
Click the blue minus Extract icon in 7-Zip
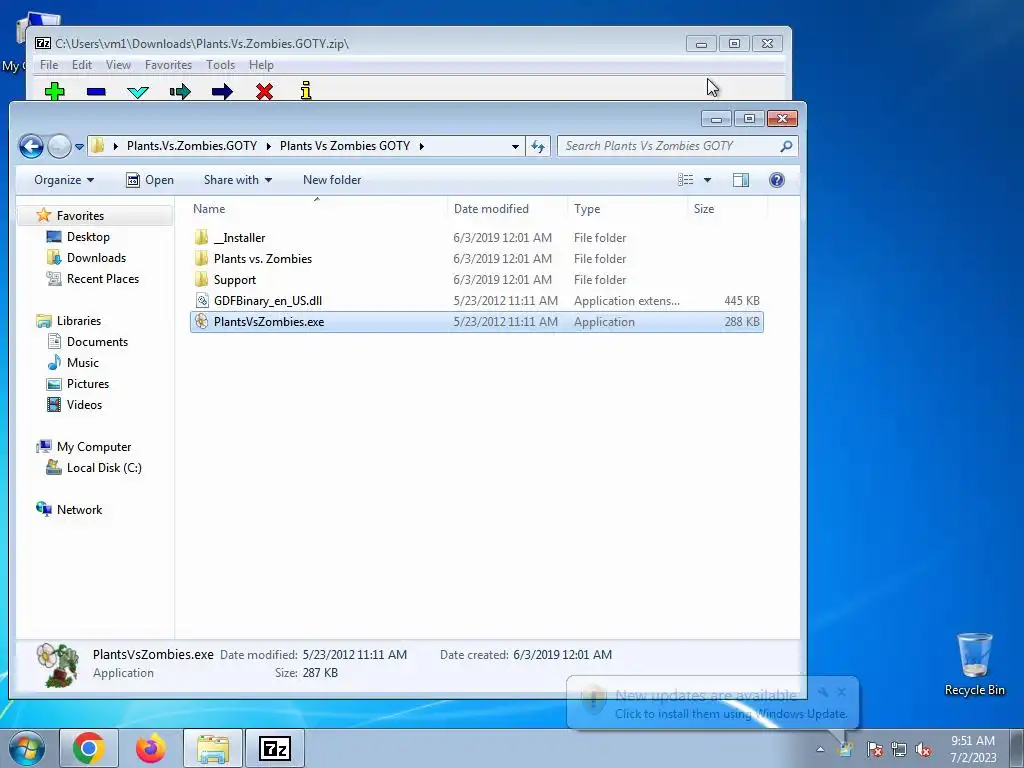point(96,91)
